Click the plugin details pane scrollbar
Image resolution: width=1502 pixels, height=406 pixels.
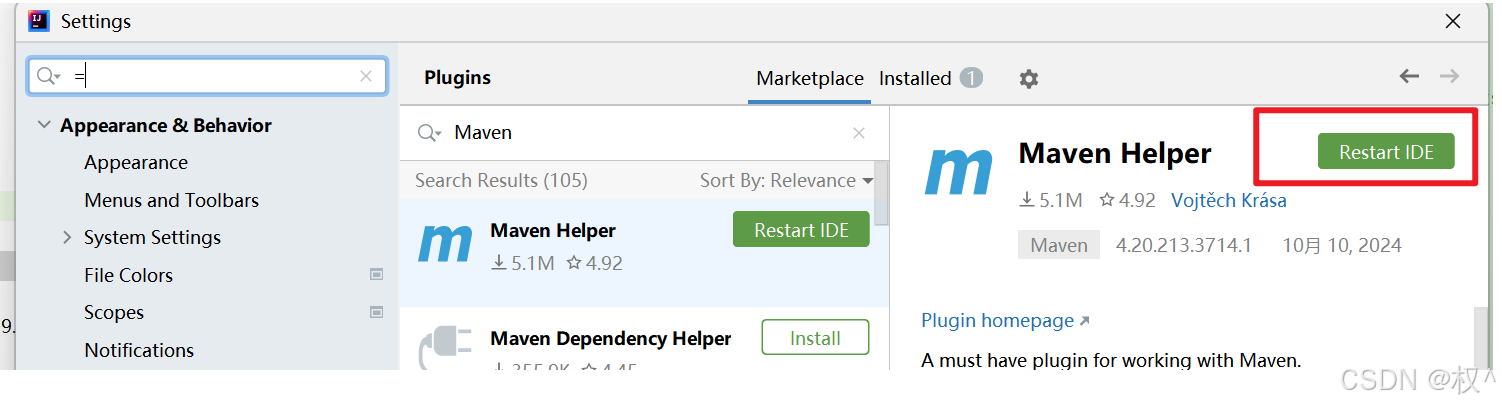click(1482, 338)
